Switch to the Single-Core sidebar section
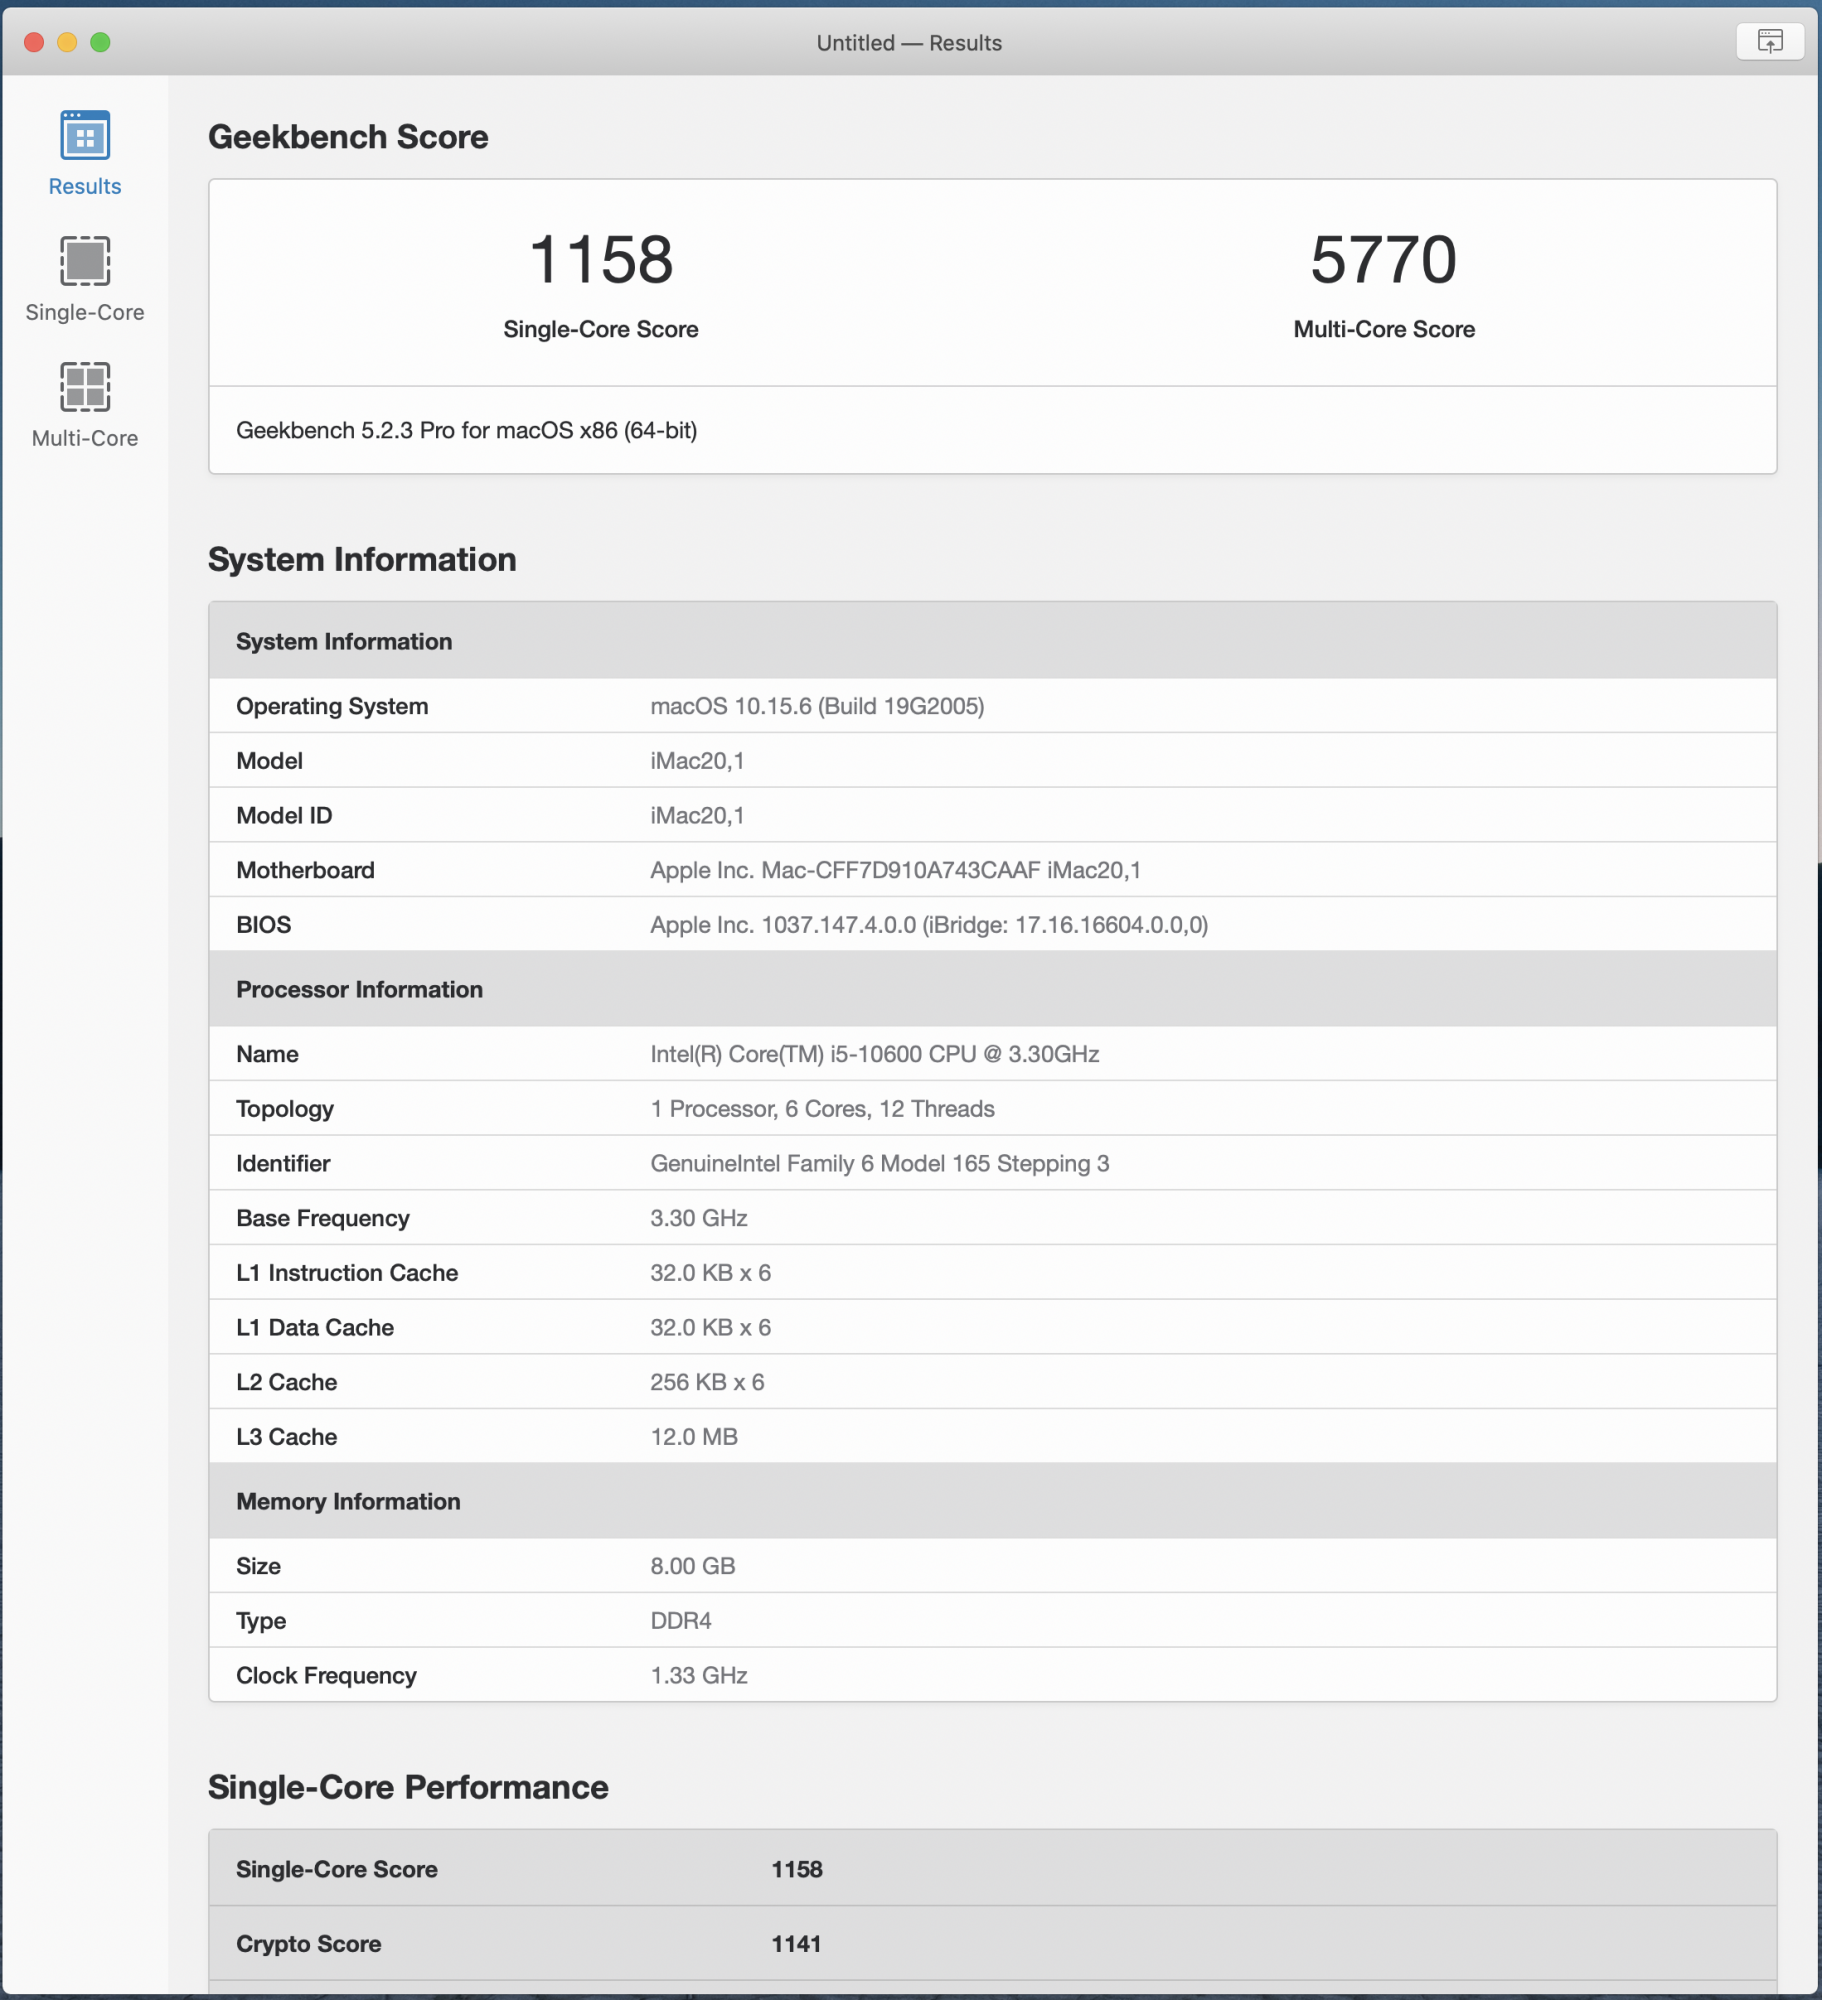The height and width of the screenshot is (2000, 1822). [85, 278]
